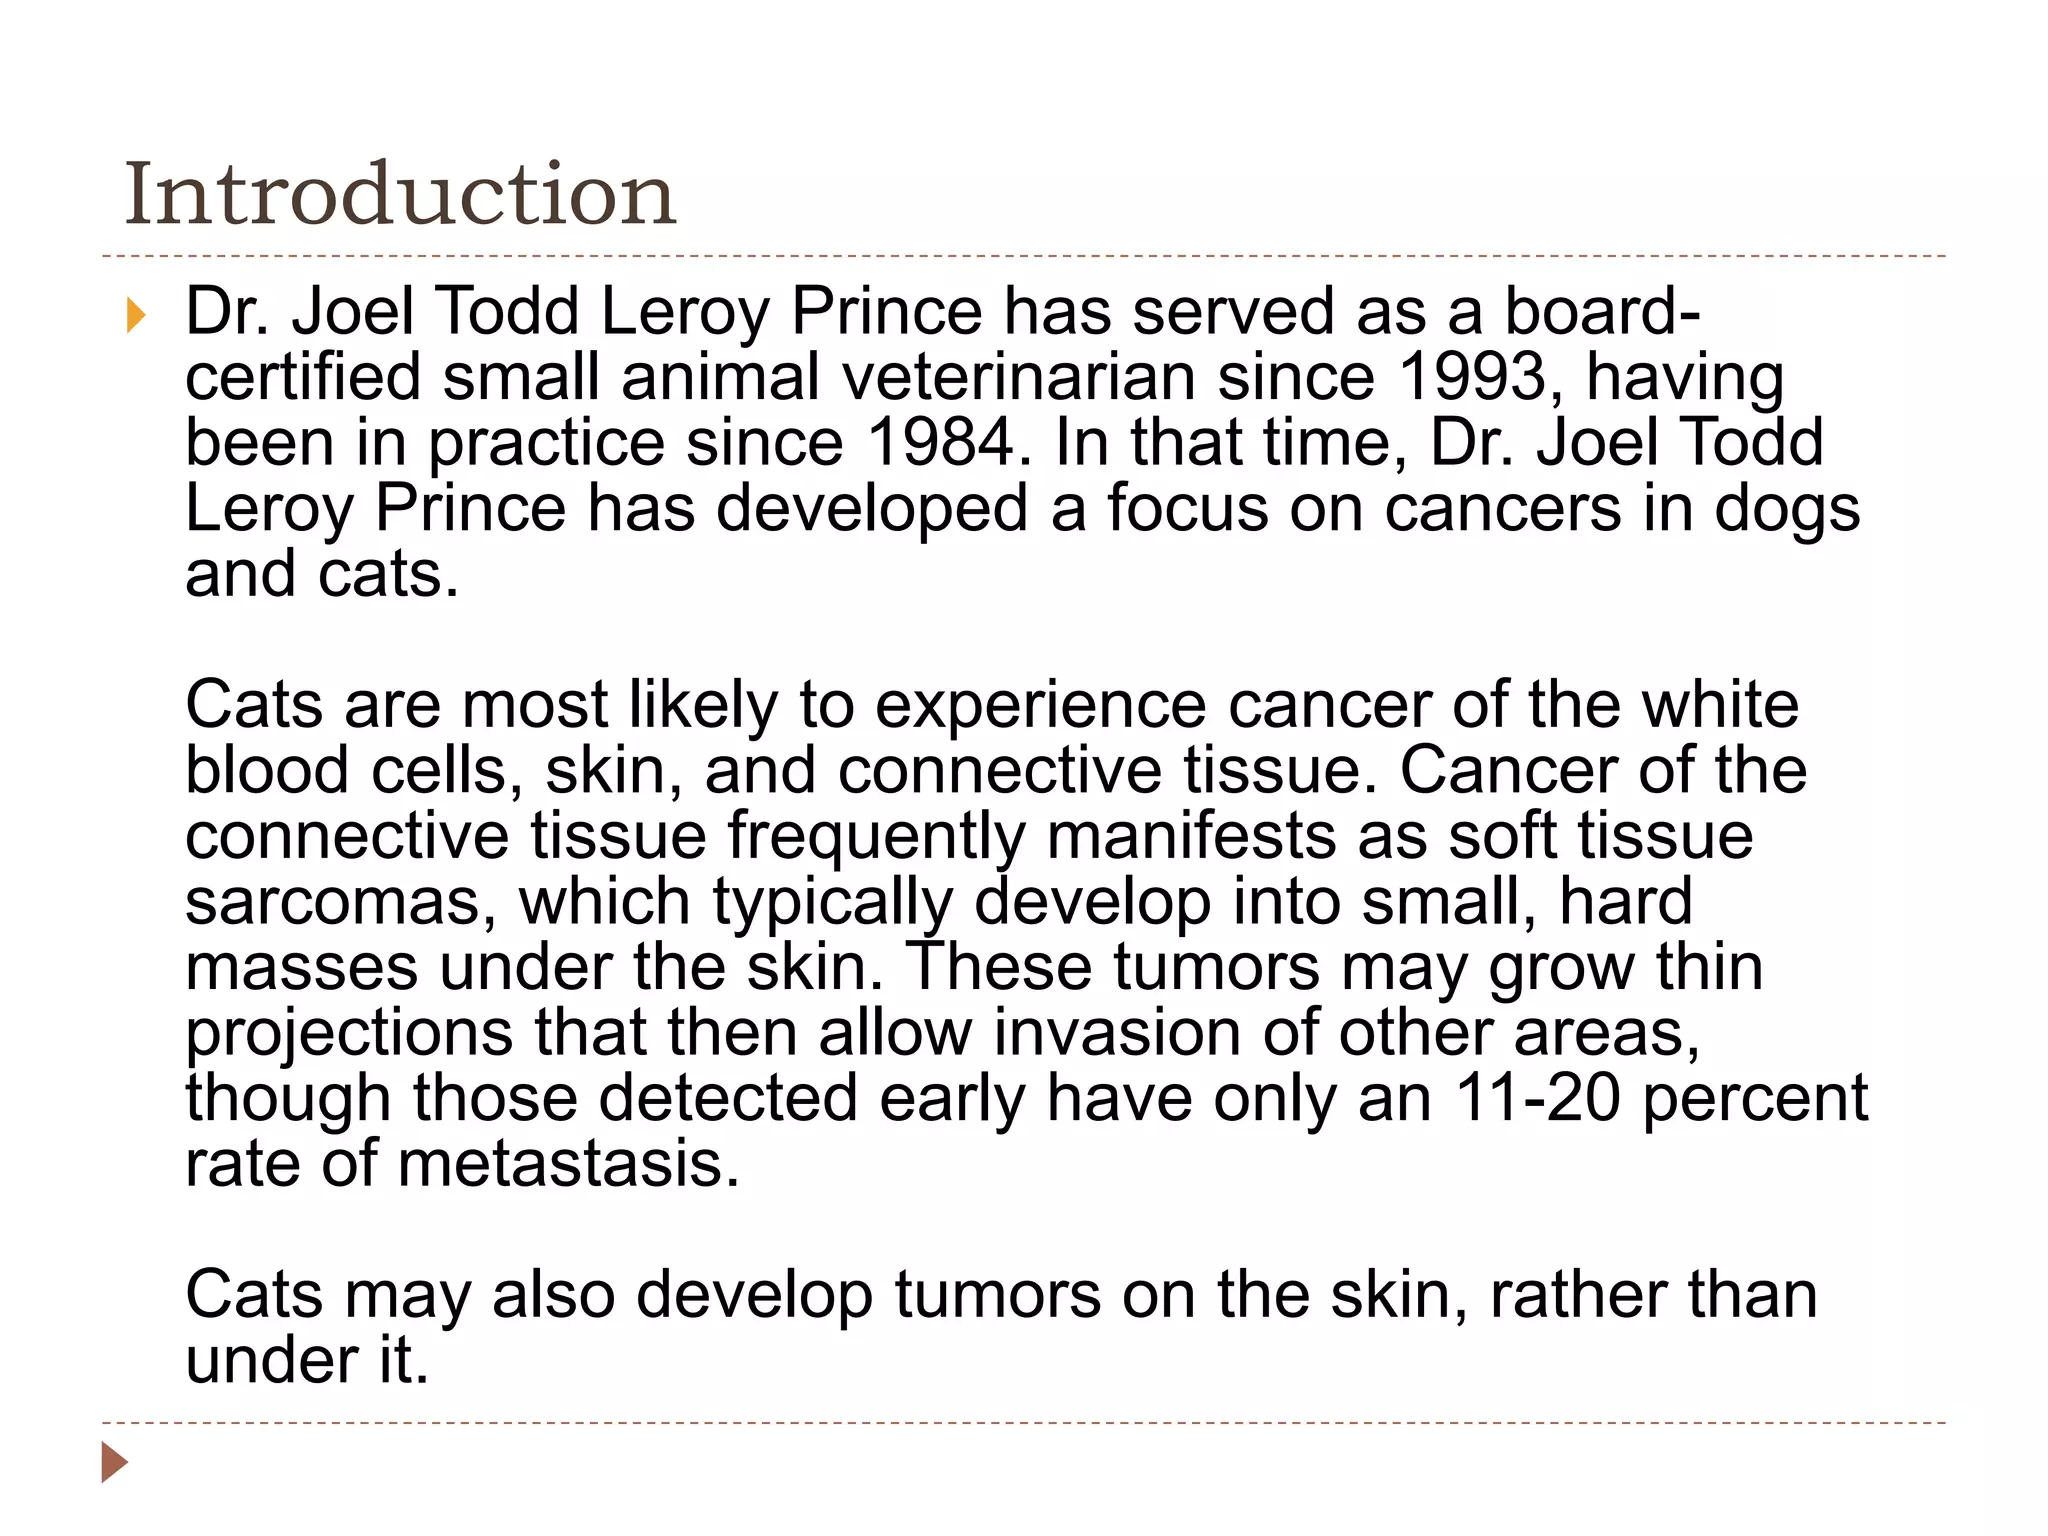The image size is (2048, 1536).
Task: Select the Introduction slide title
Action: click(x=400, y=193)
